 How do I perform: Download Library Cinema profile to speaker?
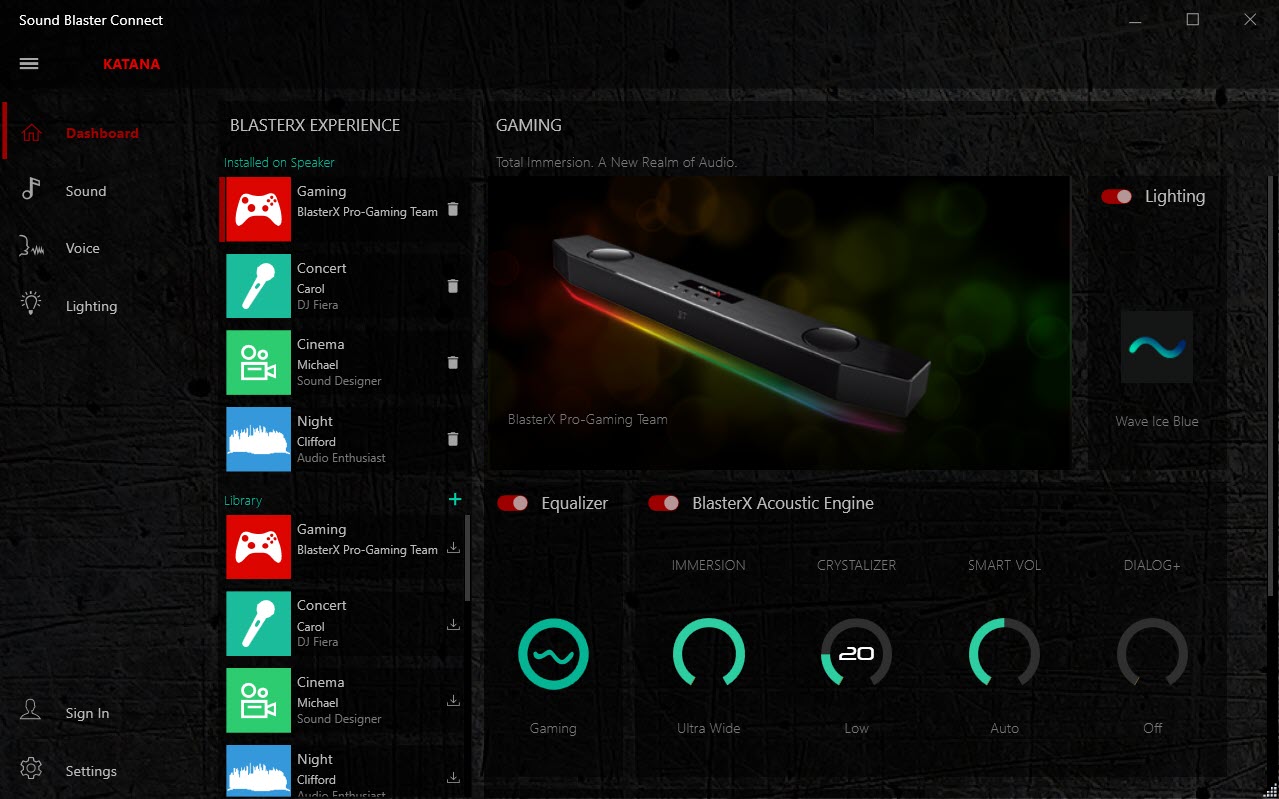[x=453, y=701]
